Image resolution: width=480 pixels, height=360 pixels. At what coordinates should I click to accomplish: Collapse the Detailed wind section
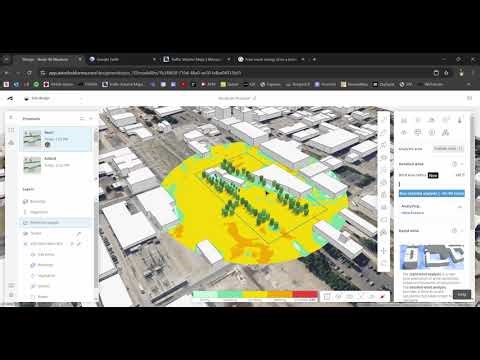tap(462, 164)
